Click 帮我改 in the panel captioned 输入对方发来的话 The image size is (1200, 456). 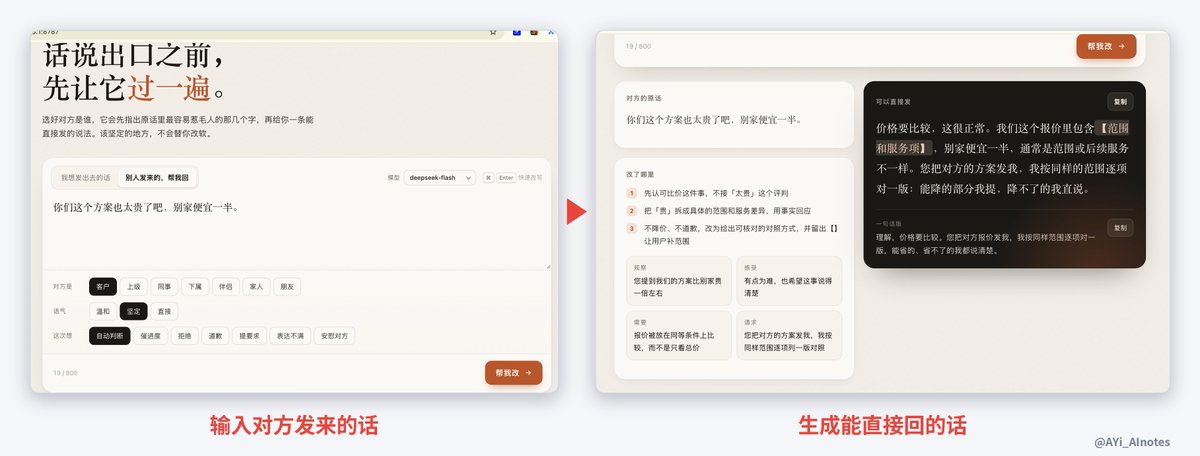514,373
